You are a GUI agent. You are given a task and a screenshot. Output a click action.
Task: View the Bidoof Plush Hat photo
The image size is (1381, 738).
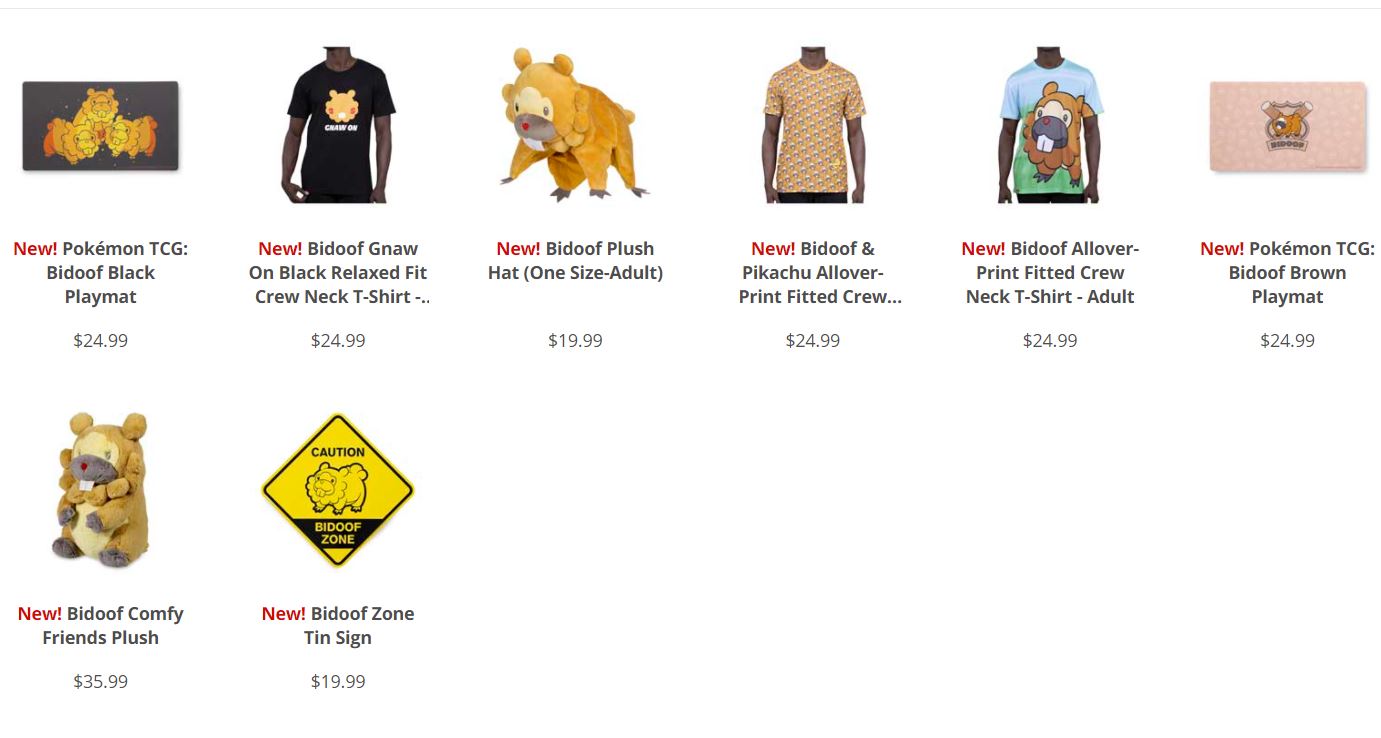click(x=575, y=124)
